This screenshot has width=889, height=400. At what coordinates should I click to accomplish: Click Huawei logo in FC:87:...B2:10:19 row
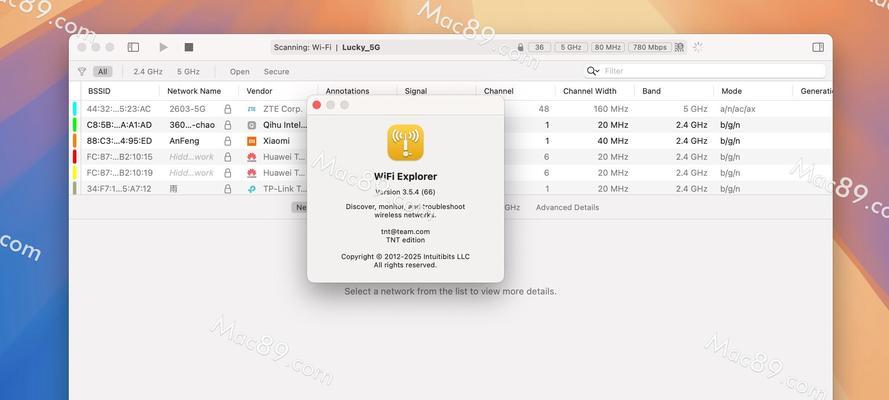pos(252,172)
